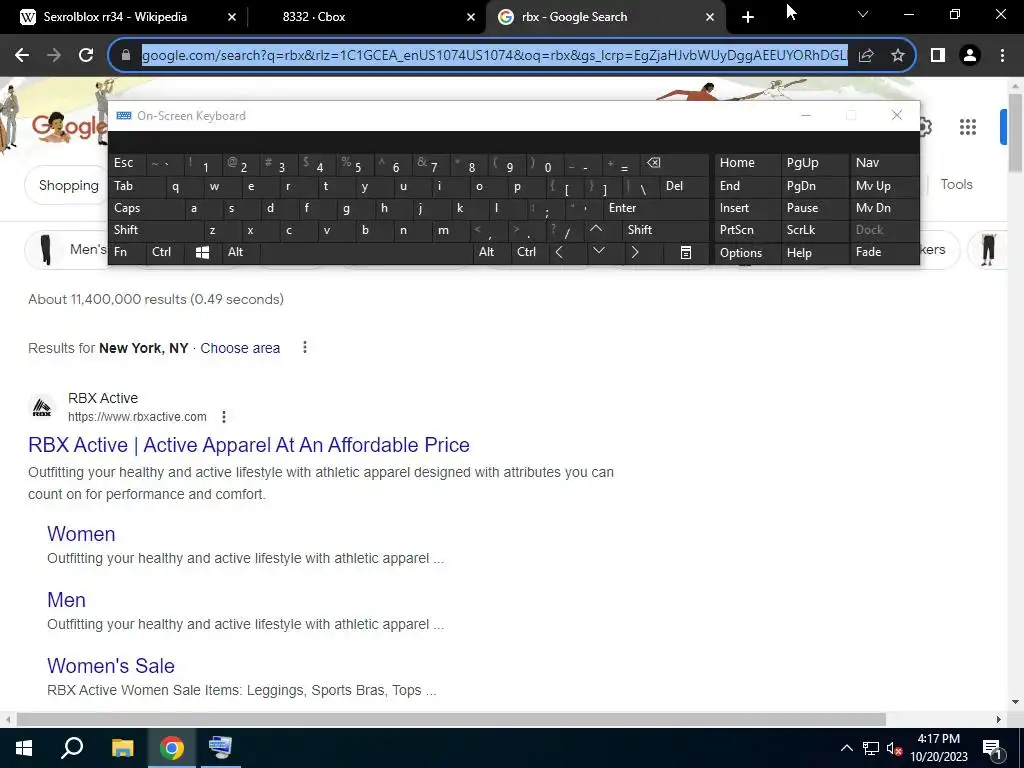This screenshot has width=1024, height=768.
Task: Open taskbar Search magnifier
Action: tap(72, 748)
